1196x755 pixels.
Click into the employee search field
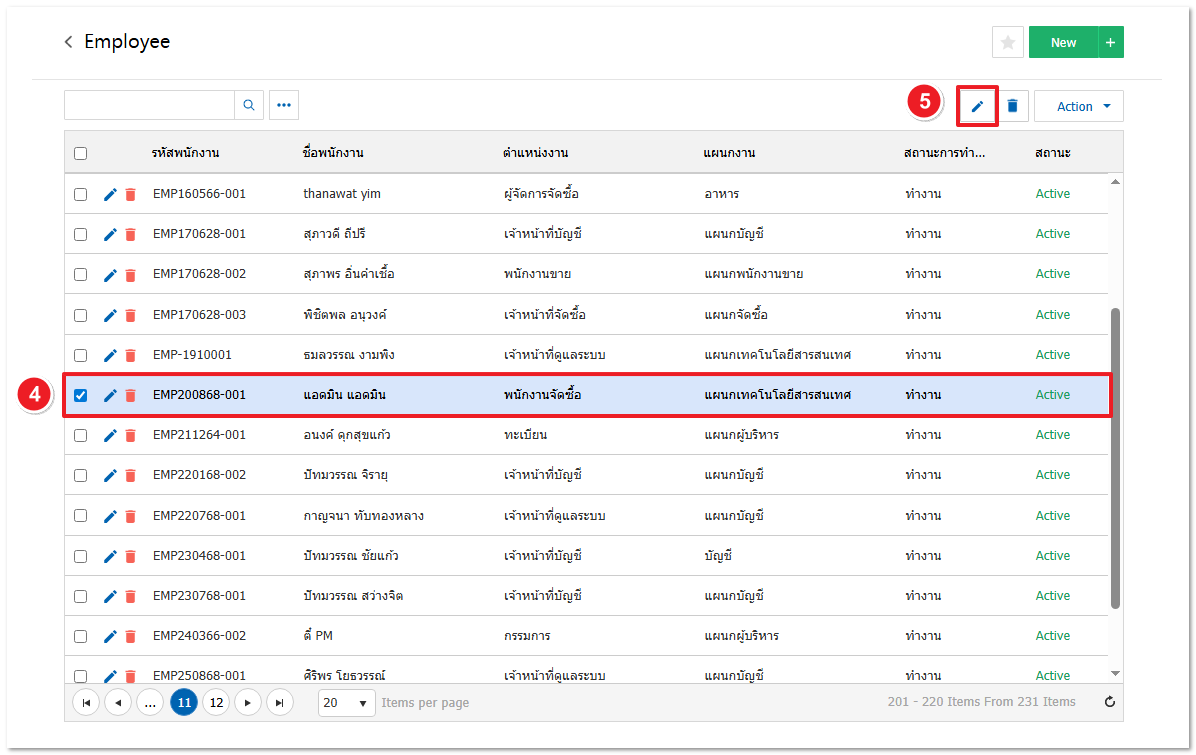[x=149, y=105]
